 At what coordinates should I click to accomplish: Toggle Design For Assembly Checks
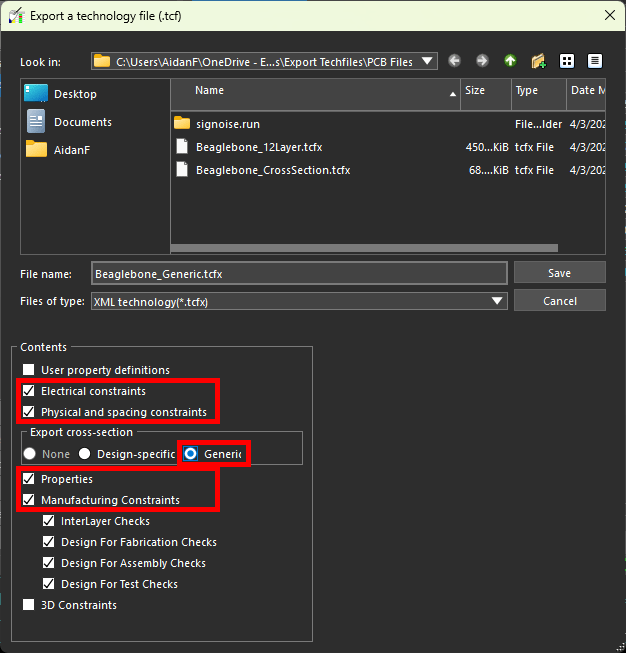click(x=49, y=563)
